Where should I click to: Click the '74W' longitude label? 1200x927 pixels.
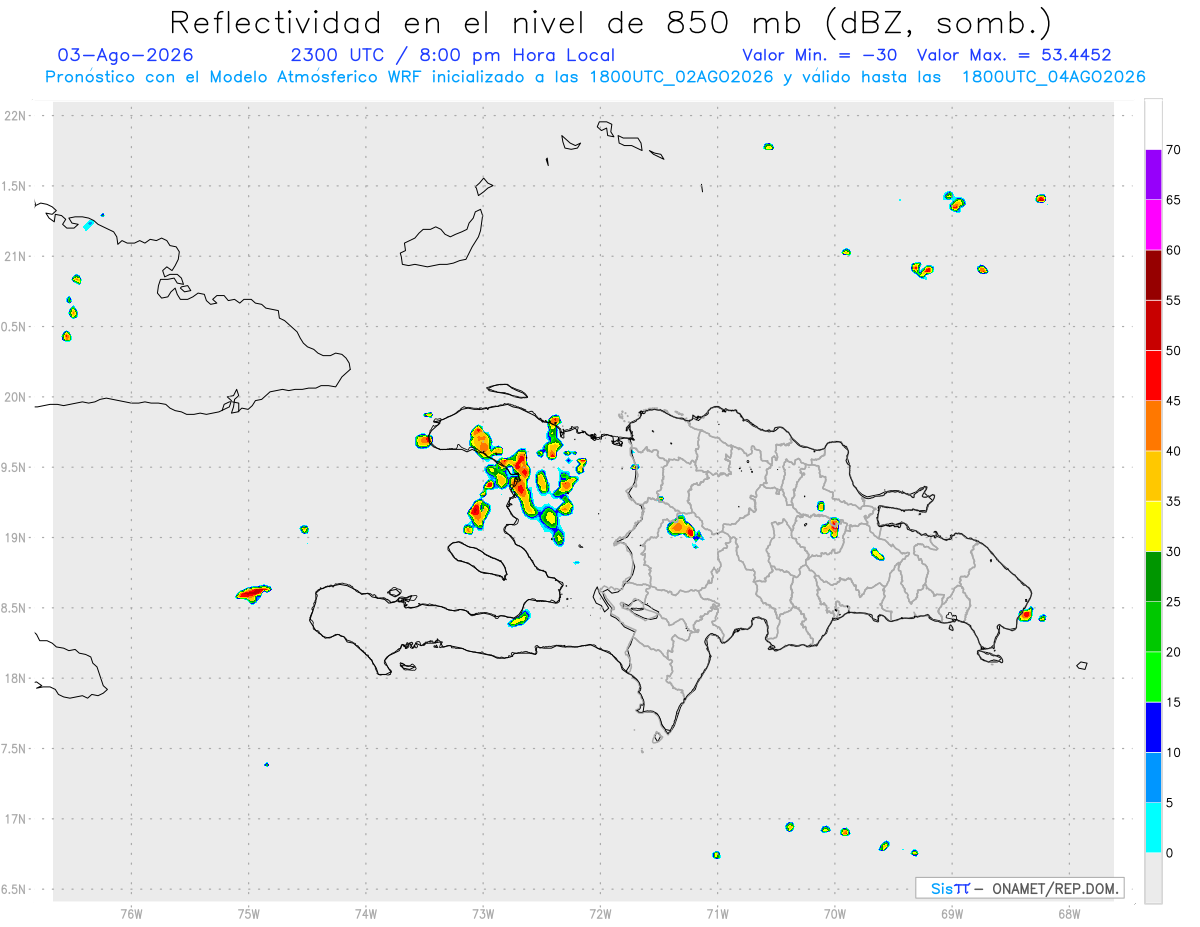[365, 912]
